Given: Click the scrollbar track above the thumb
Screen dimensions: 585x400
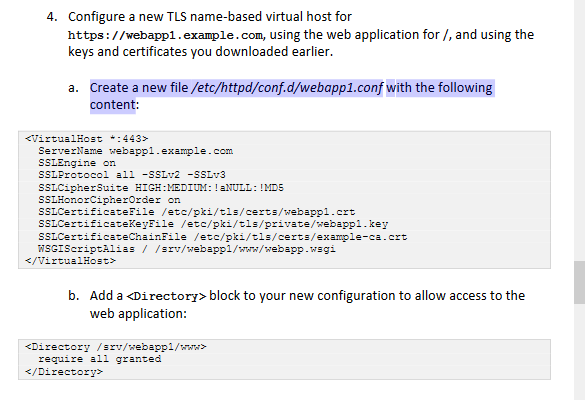Looking at the screenshot, I should [x=579, y=131].
